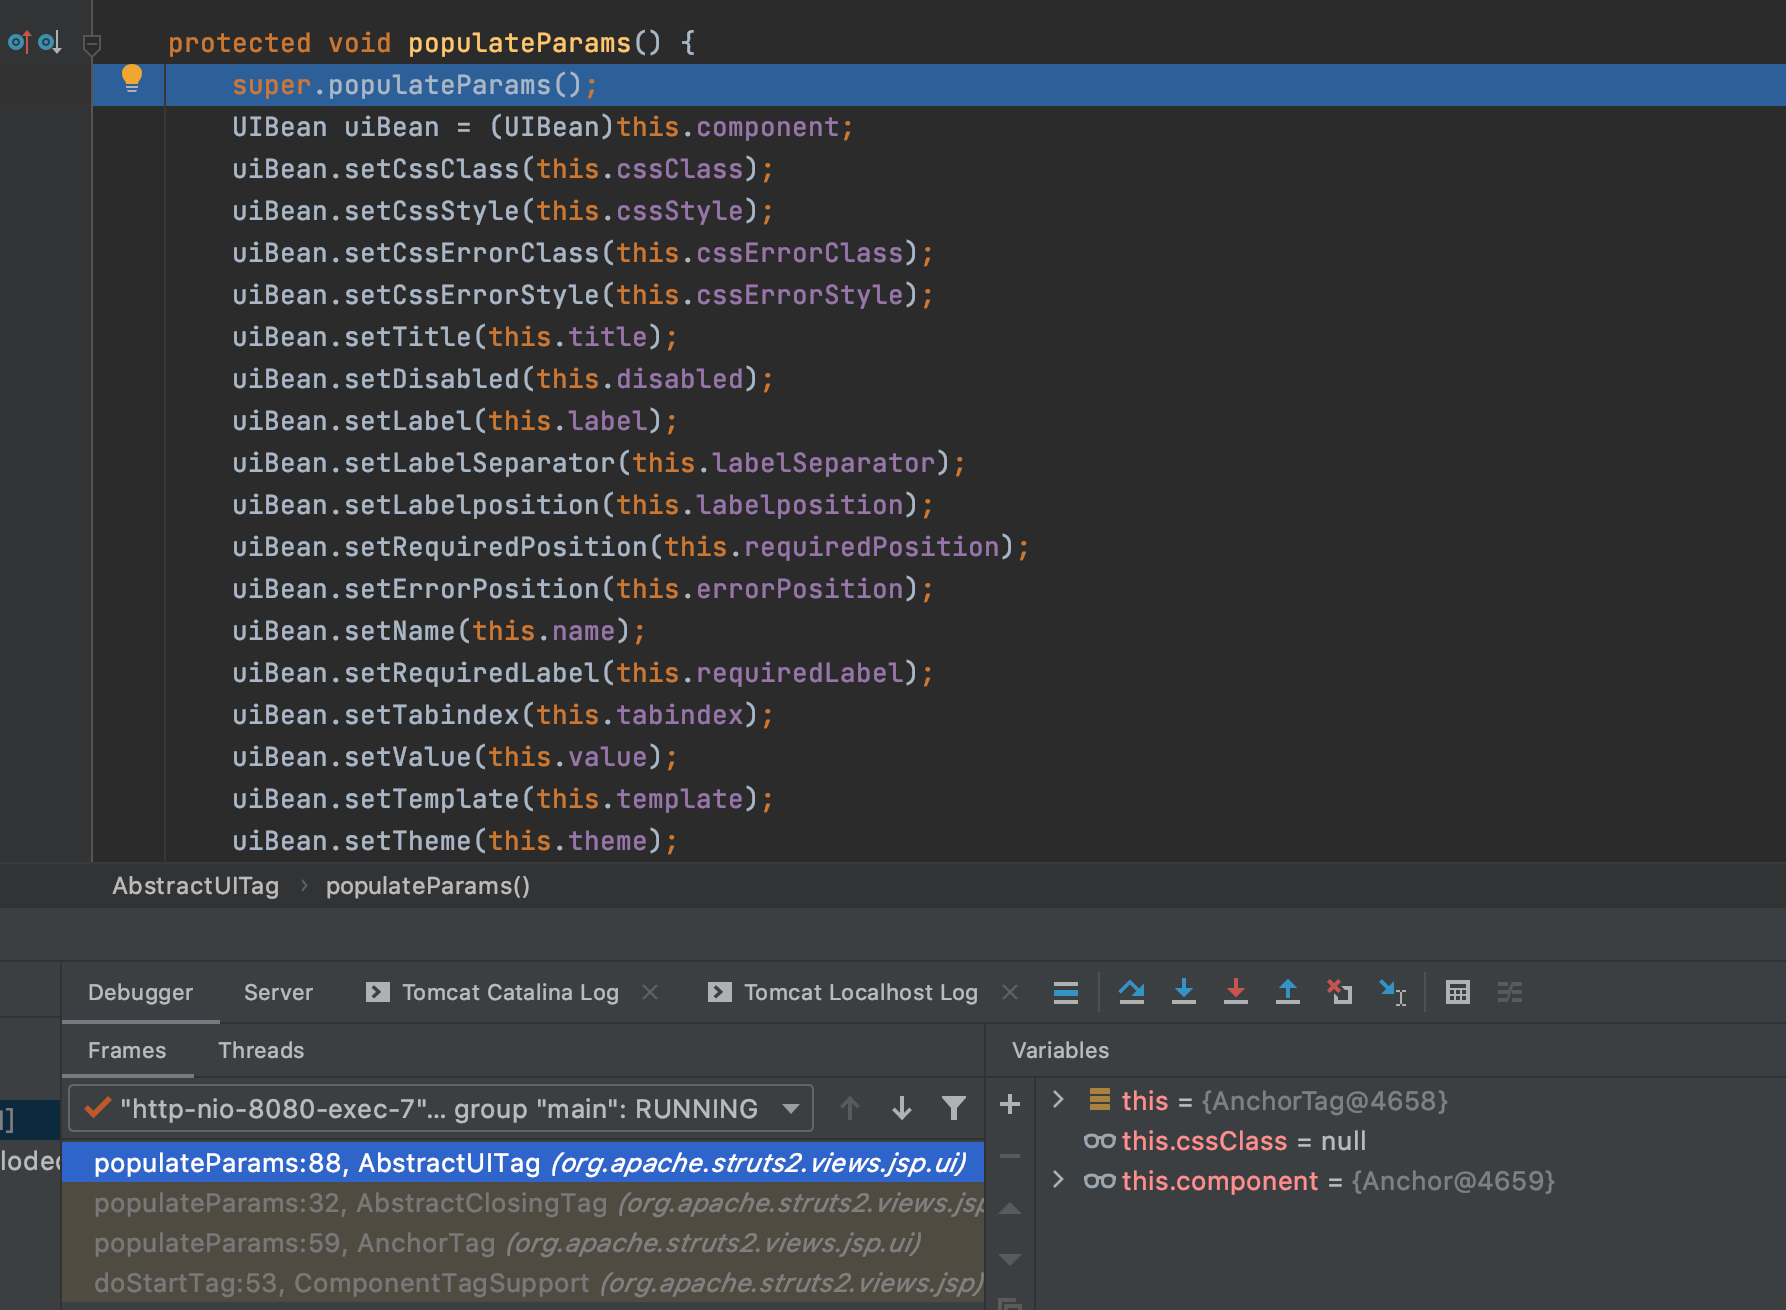Click the uiBean.setTitle line
The width and height of the screenshot is (1786, 1310).
tap(455, 337)
